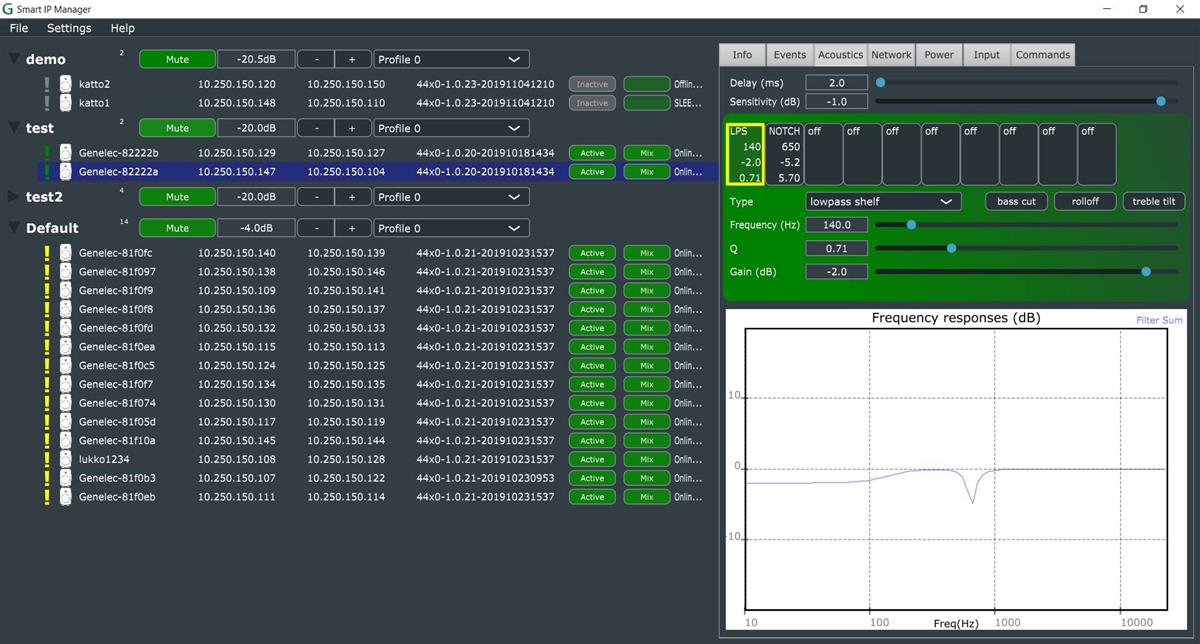The width and height of the screenshot is (1200, 644).
Task: Toggle the Inactive button for katto2
Action: click(x=592, y=85)
